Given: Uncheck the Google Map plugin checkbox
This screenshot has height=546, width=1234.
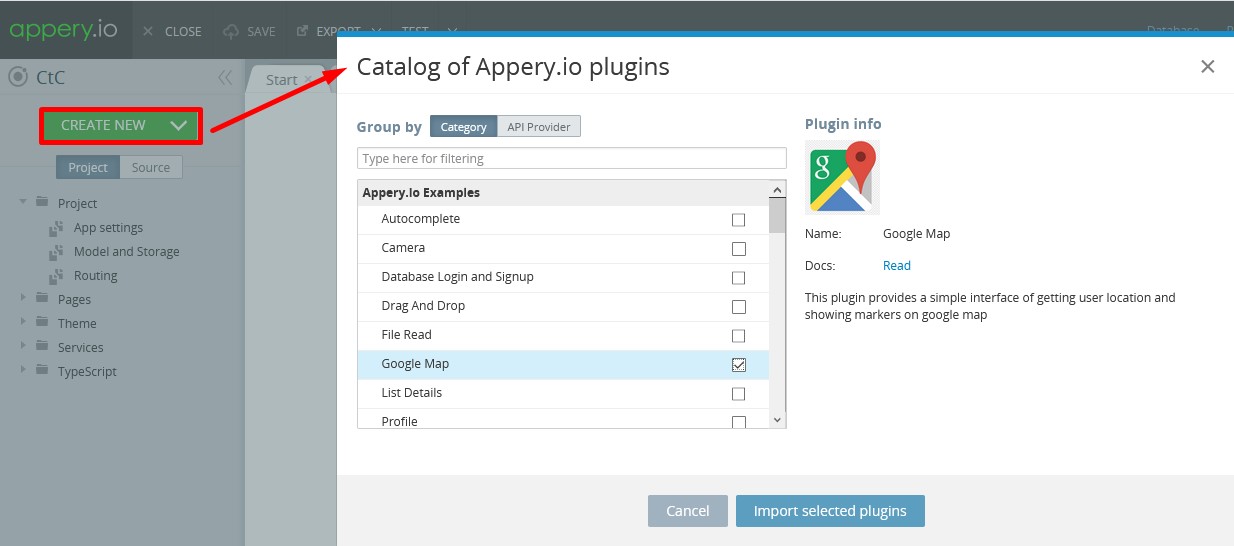Looking at the screenshot, I should [x=739, y=365].
